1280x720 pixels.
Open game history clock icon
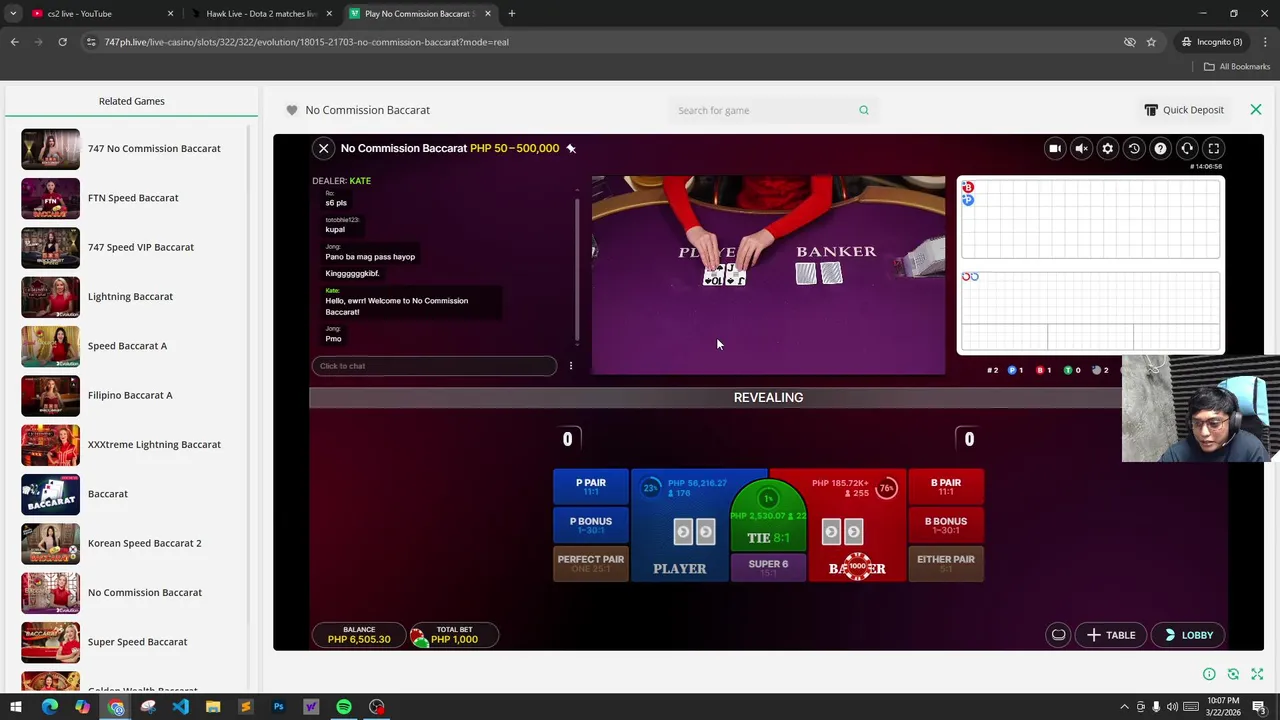pos(1134,148)
